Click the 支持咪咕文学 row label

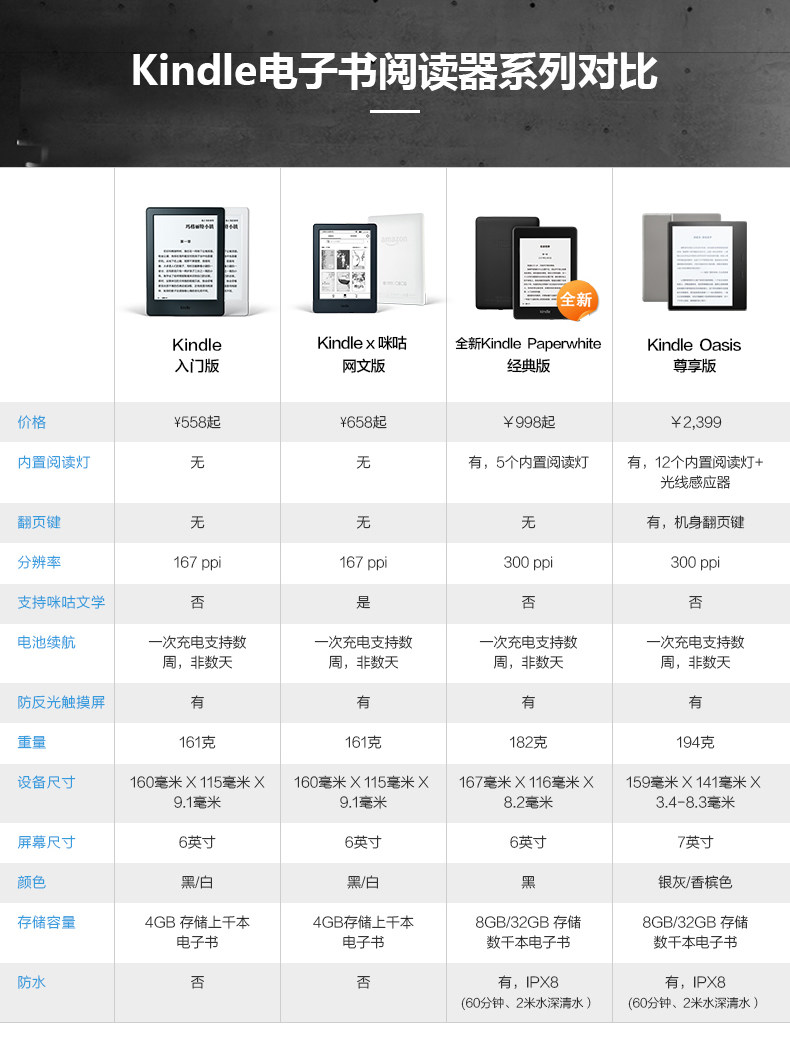point(61,602)
